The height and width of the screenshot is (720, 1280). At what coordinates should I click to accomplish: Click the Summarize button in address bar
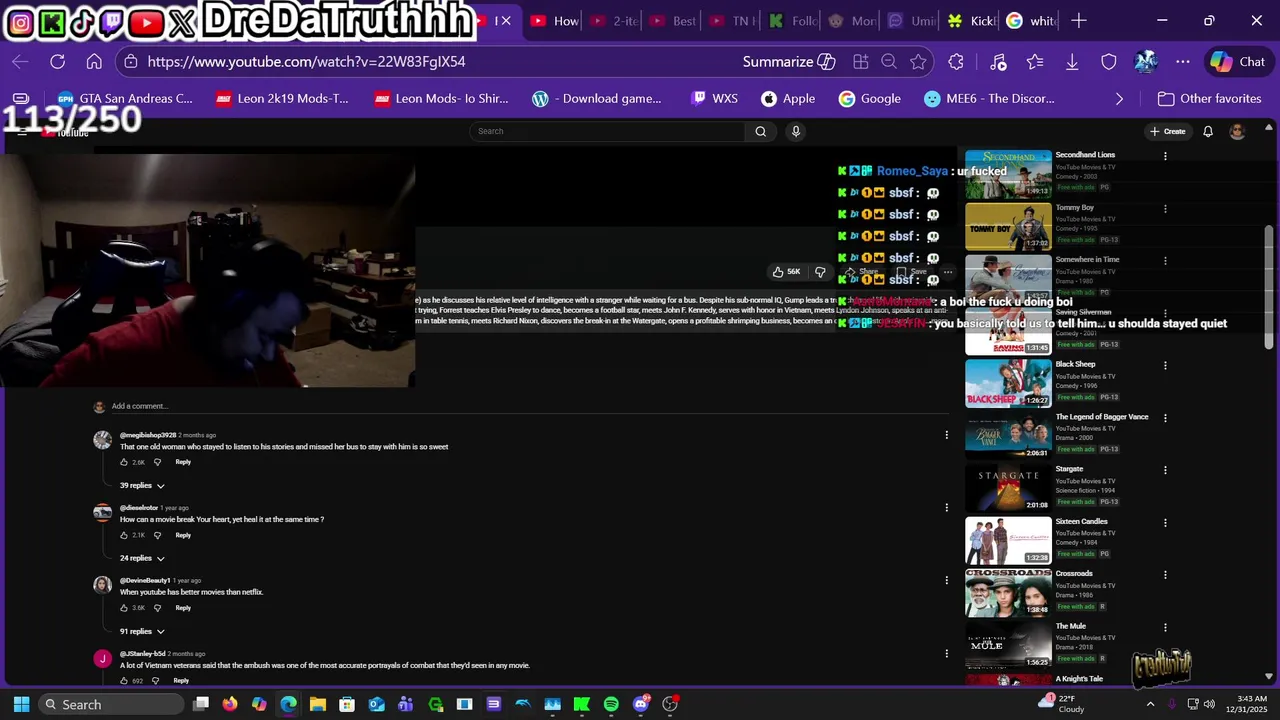point(788,62)
